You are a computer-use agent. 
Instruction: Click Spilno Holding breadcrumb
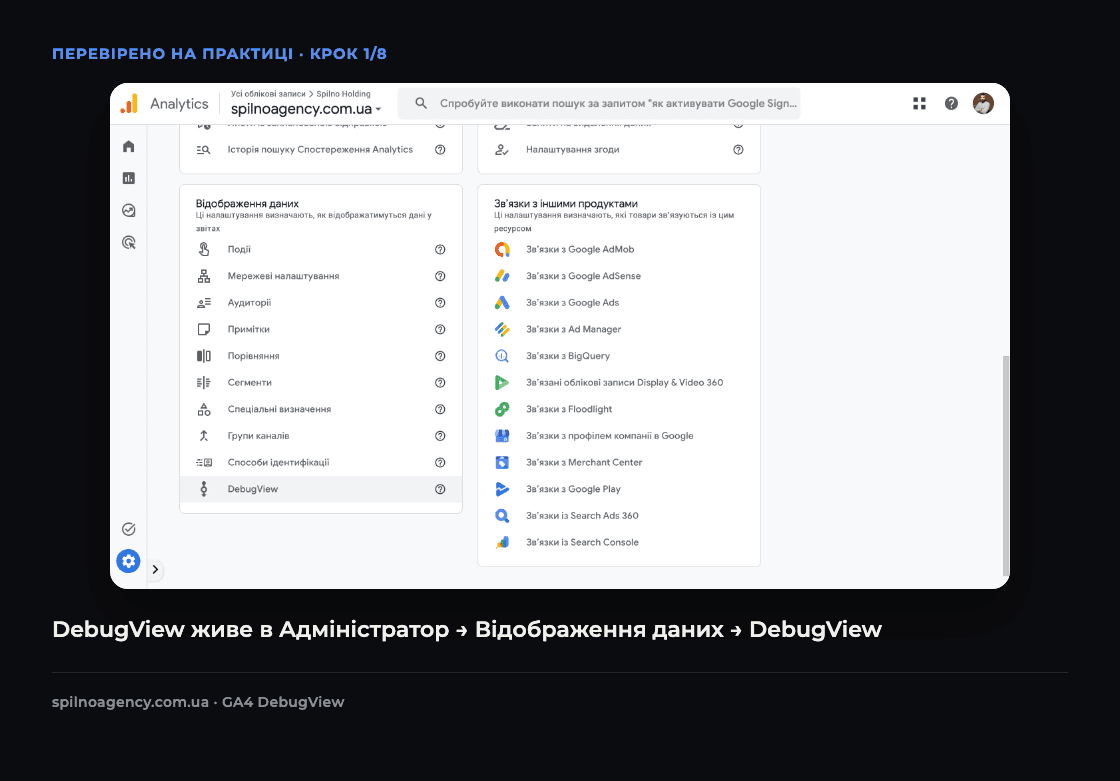point(344,94)
